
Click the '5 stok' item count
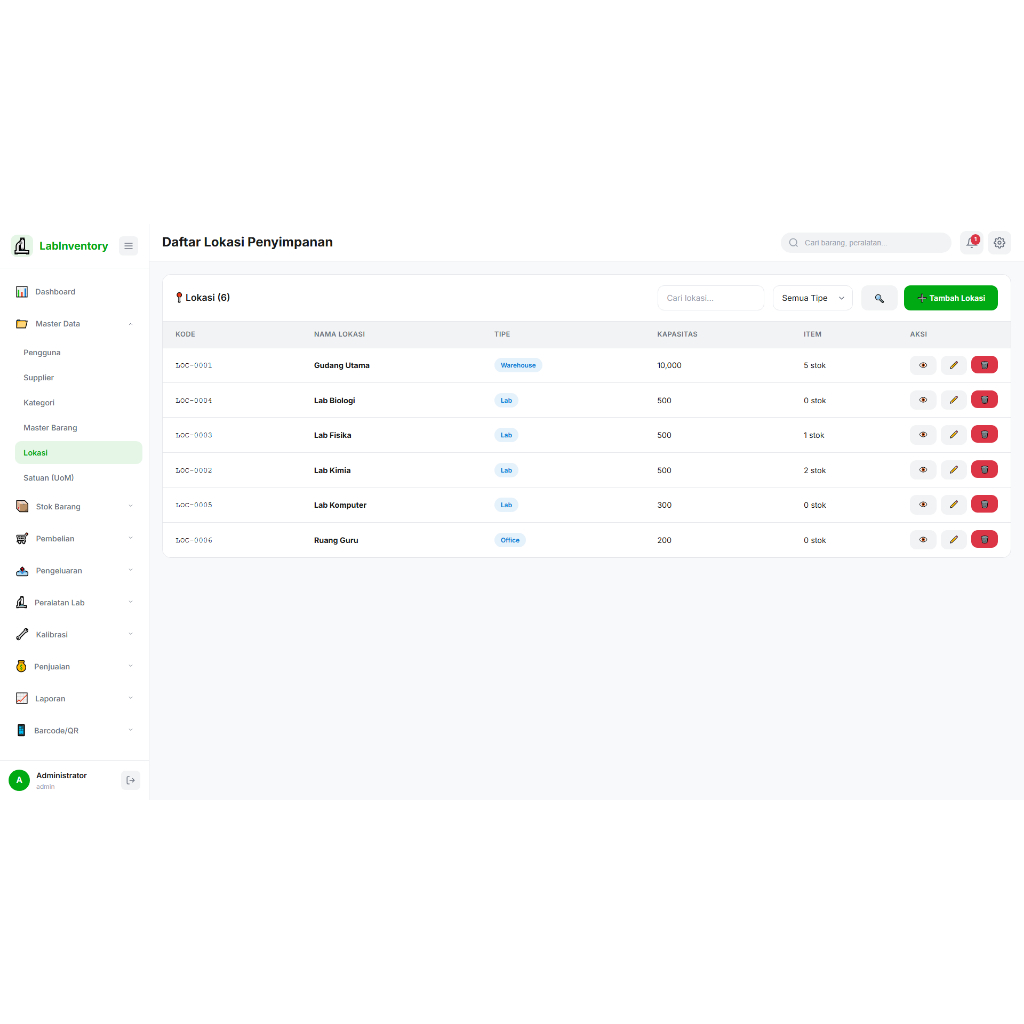tap(814, 366)
